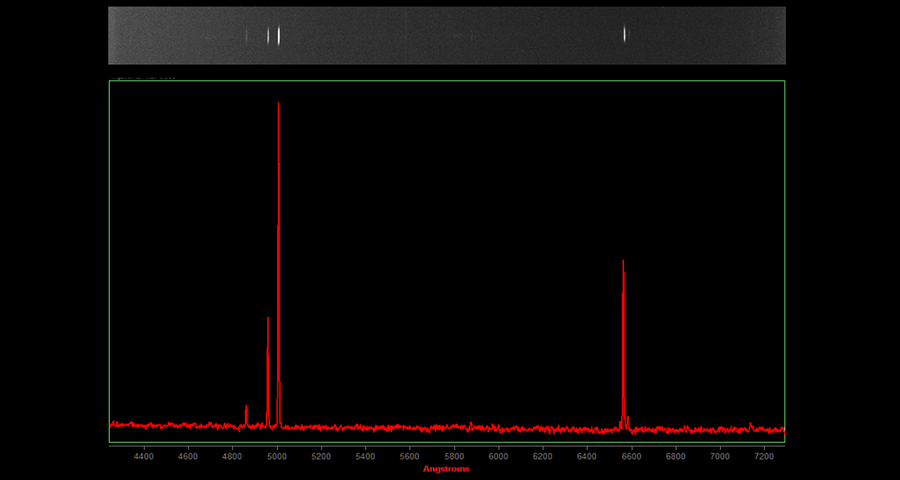900x480 pixels.
Task: Select the 4800 wavelength tick label
Action: pos(232,456)
